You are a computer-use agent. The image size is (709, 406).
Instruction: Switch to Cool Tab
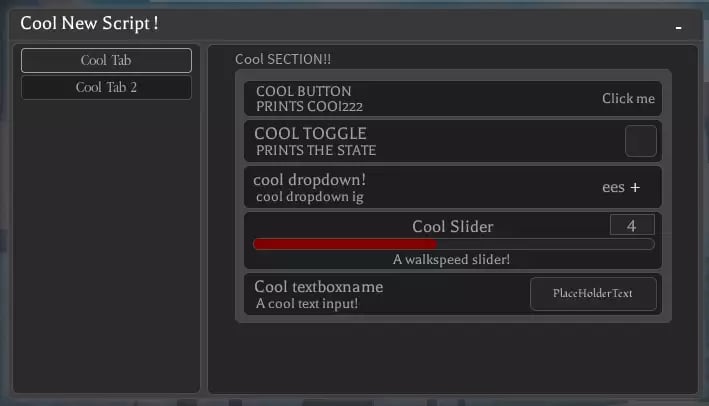106,61
